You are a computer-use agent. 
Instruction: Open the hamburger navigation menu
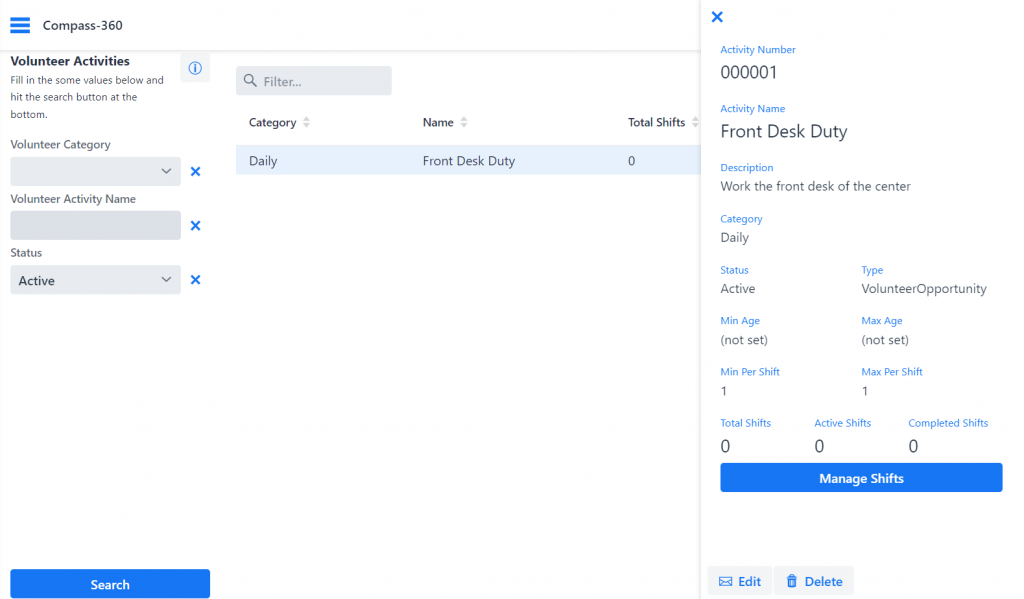click(x=20, y=25)
